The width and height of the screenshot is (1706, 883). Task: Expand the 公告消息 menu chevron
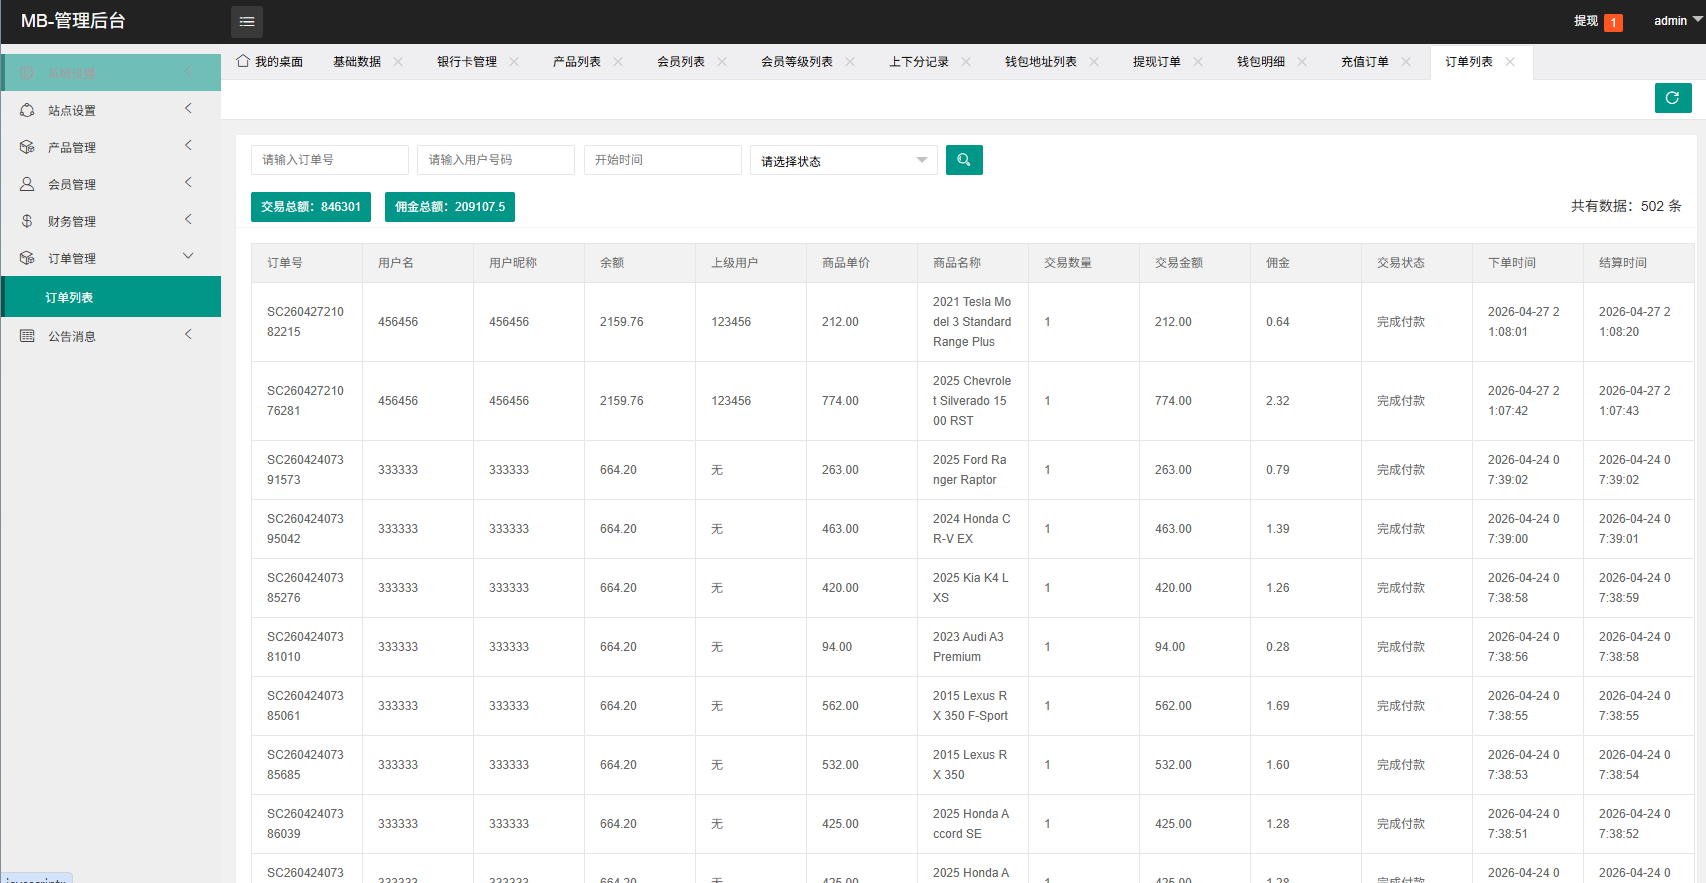point(188,334)
